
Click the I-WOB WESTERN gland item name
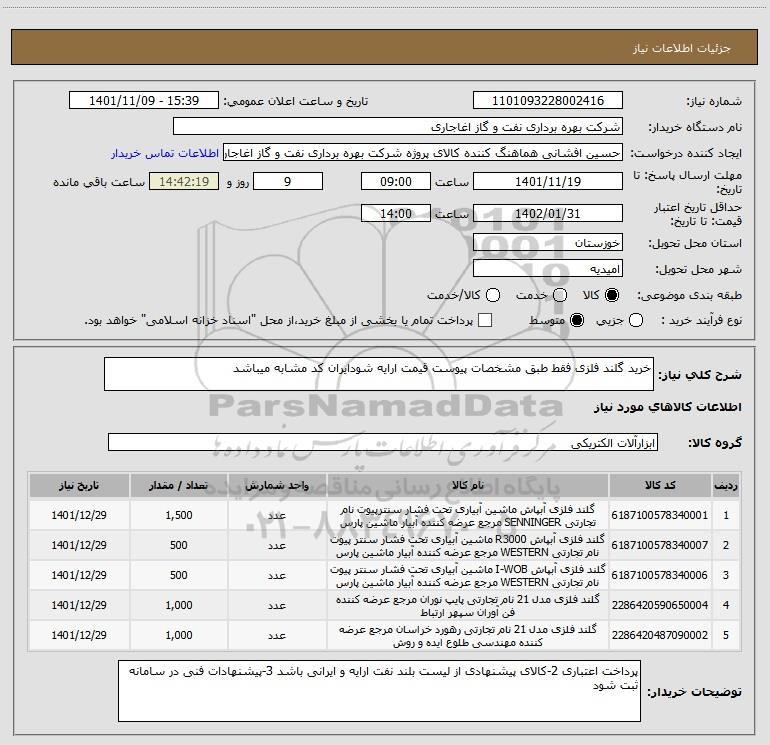click(x=468, y=575)
